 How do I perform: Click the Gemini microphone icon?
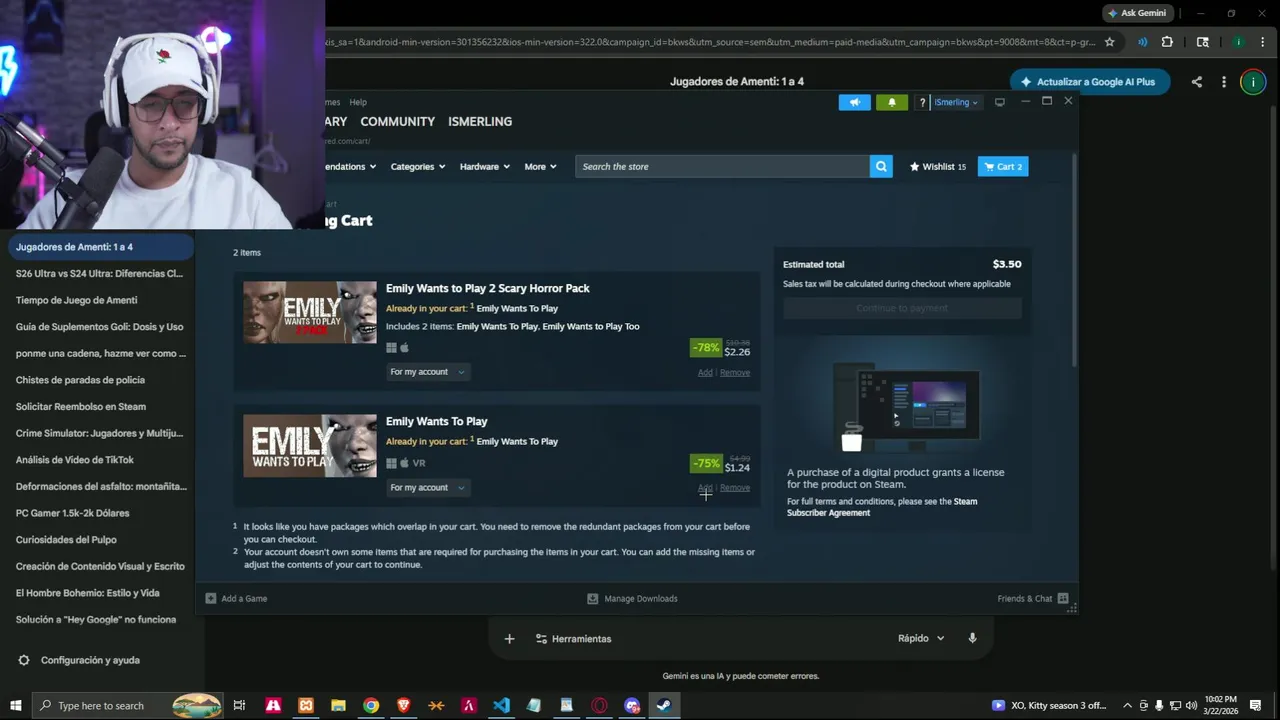[972, 638]
